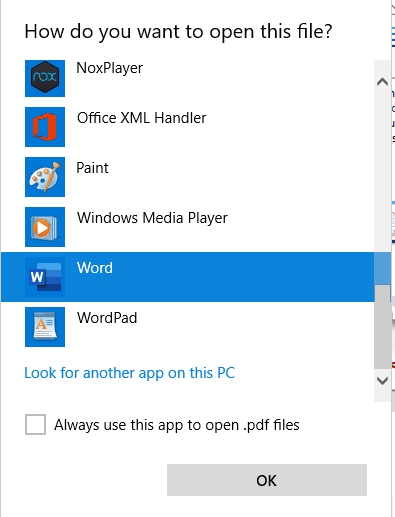The width and height of the screenshot is (395, 517).
Task: Open Look for another app on this PC
Action: [x=130, y=373]
